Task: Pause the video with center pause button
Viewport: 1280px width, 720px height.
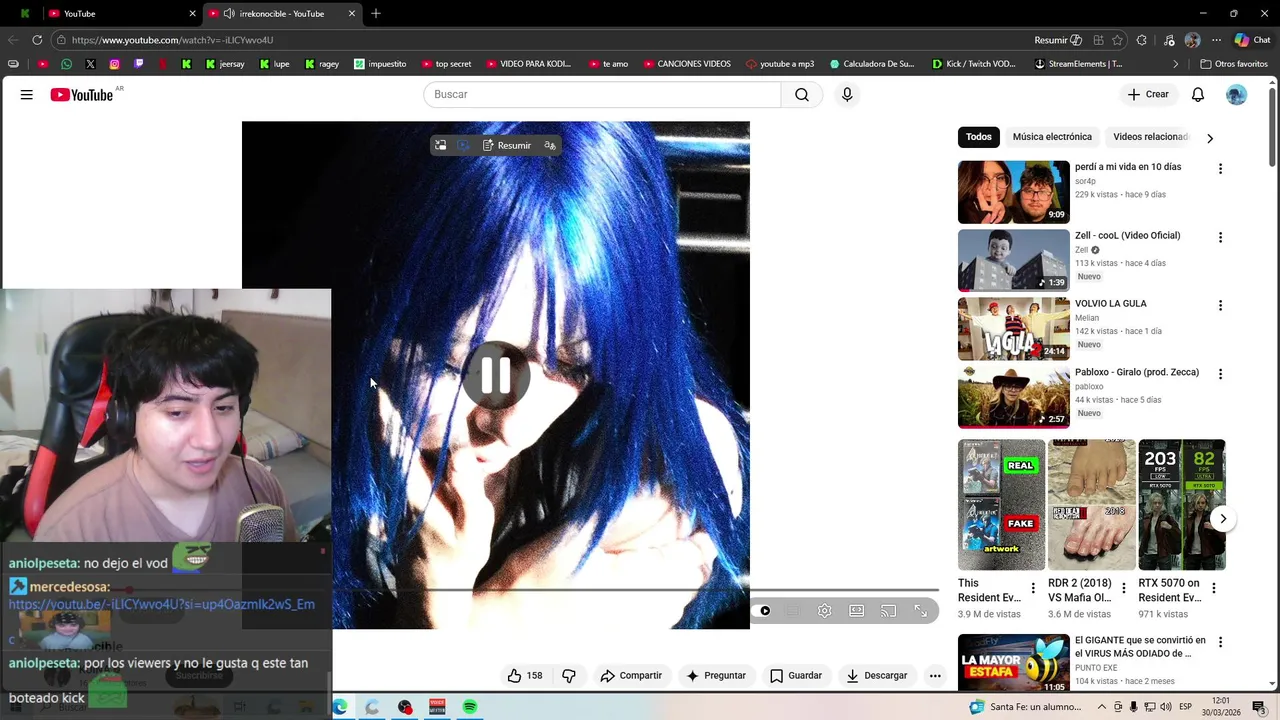Action: [496, 375]
